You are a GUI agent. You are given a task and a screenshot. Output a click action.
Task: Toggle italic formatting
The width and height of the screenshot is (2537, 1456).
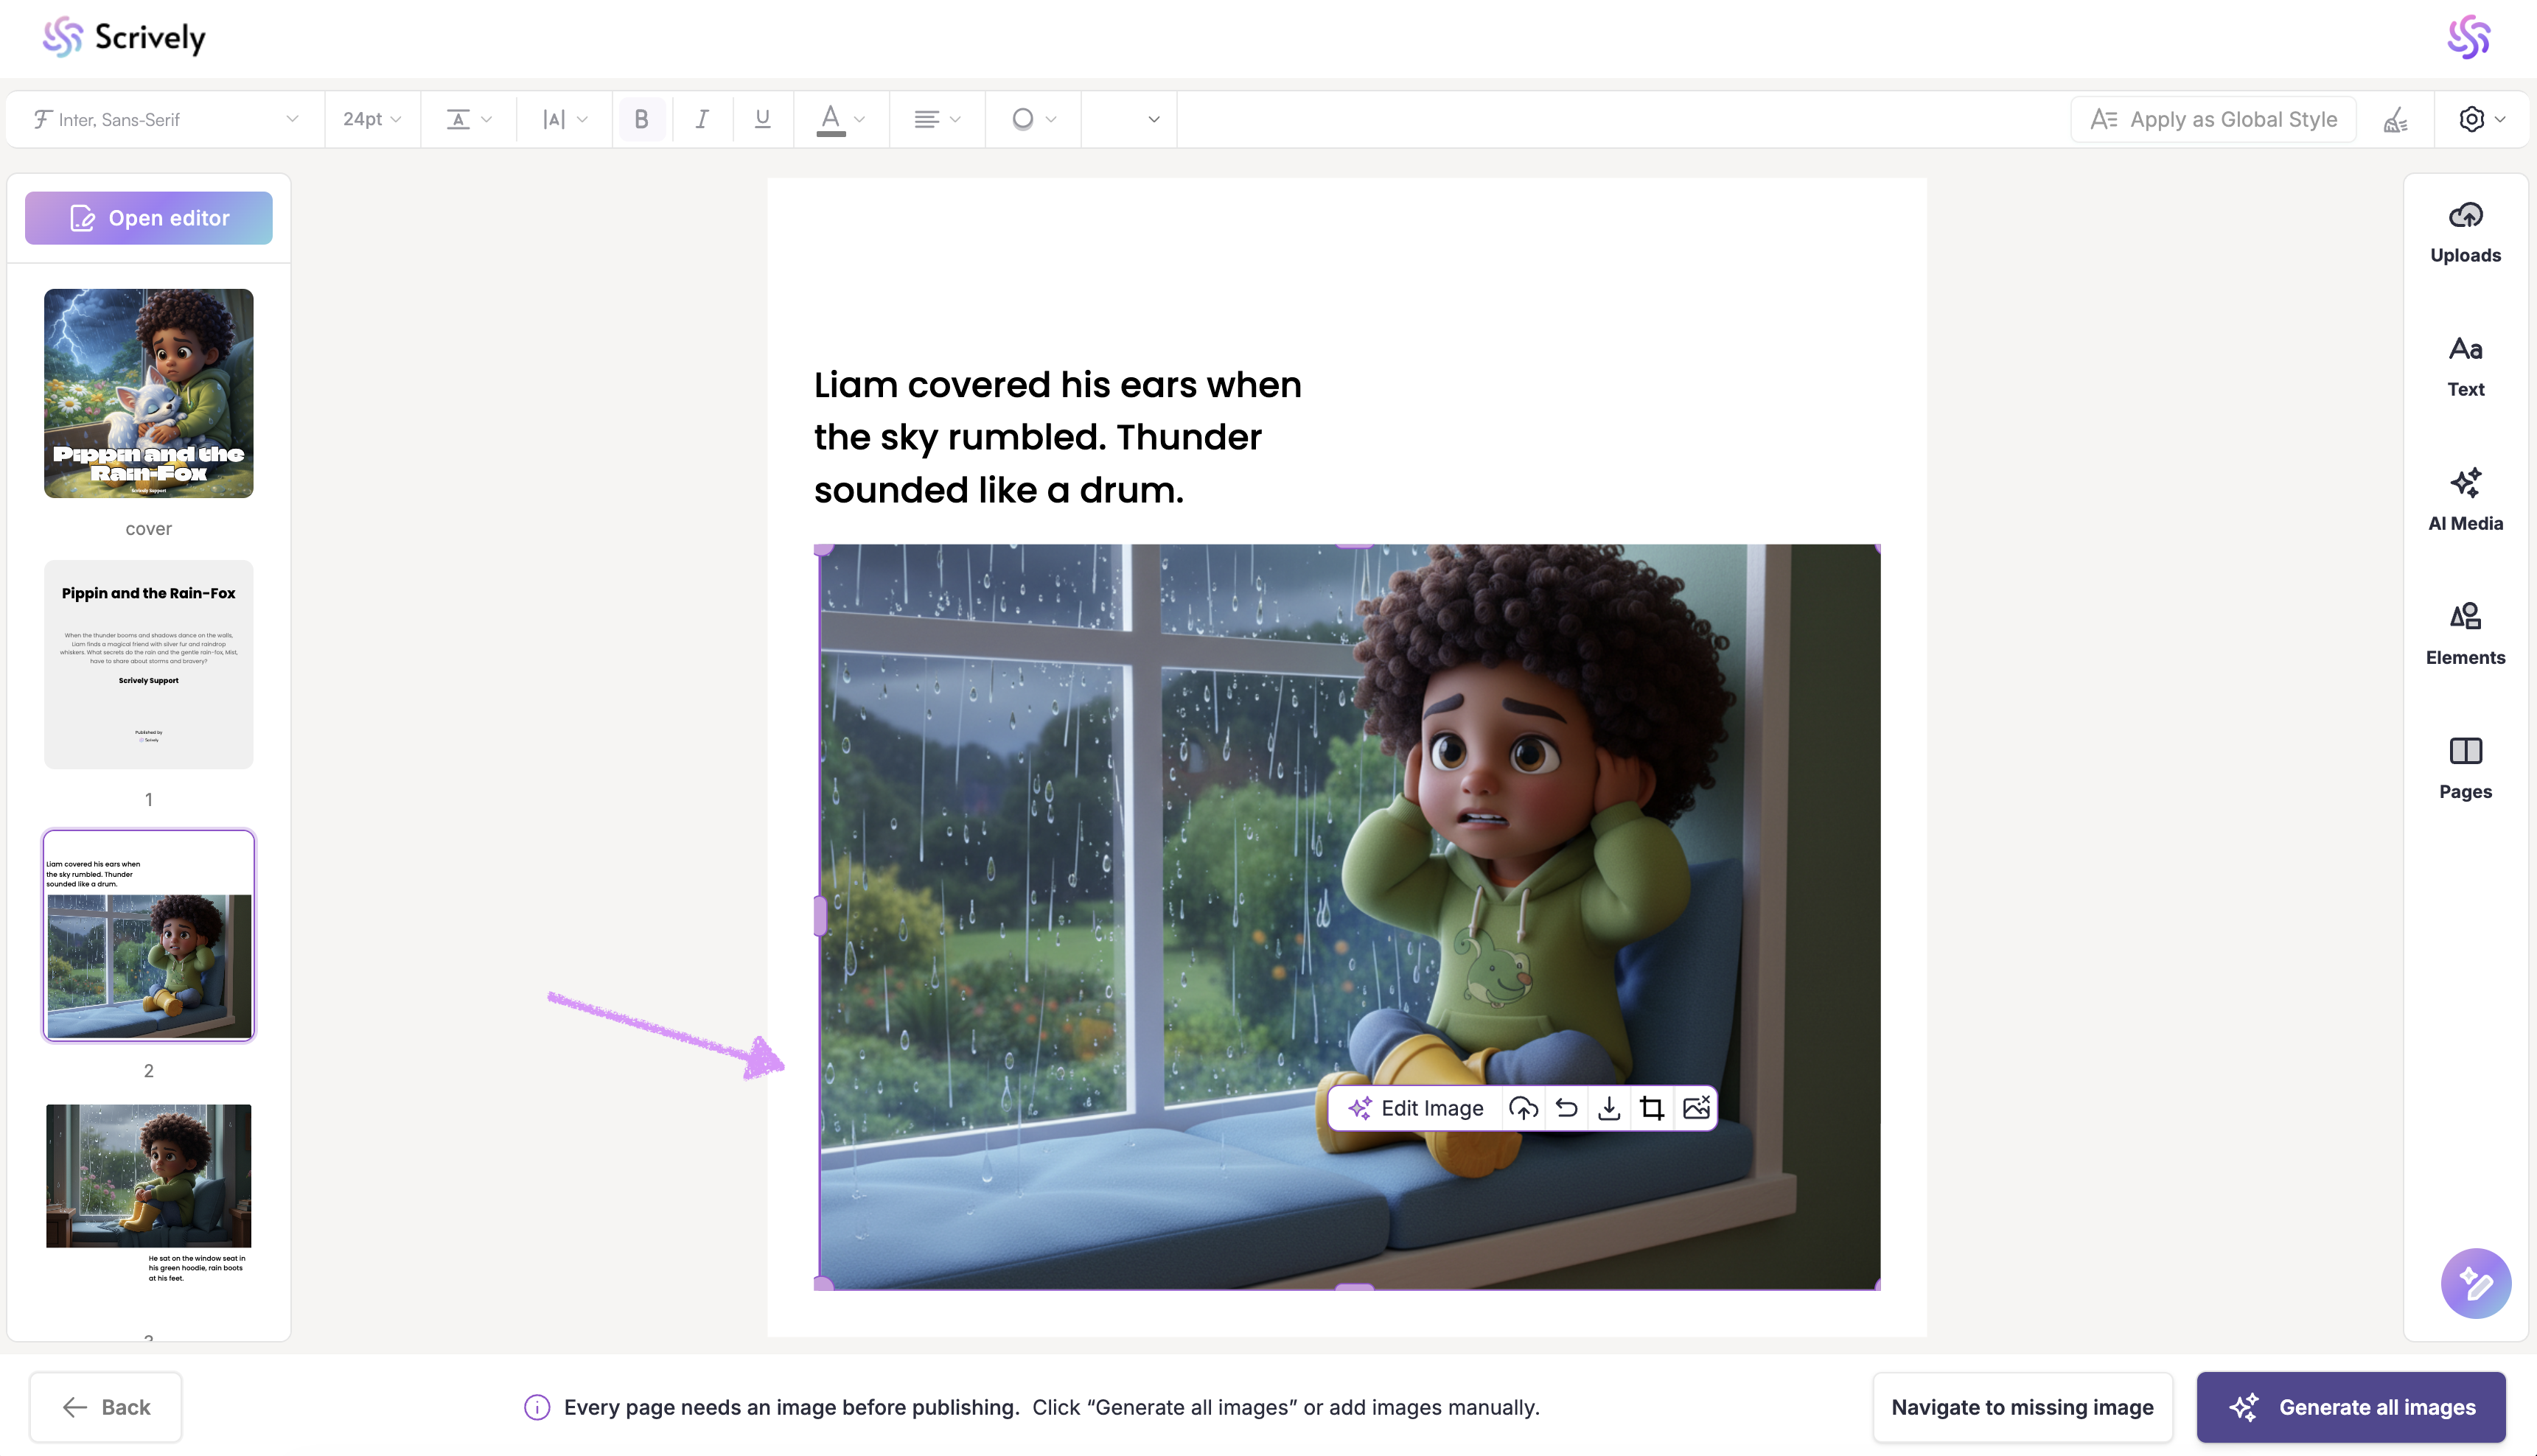[x=702, y=119]
